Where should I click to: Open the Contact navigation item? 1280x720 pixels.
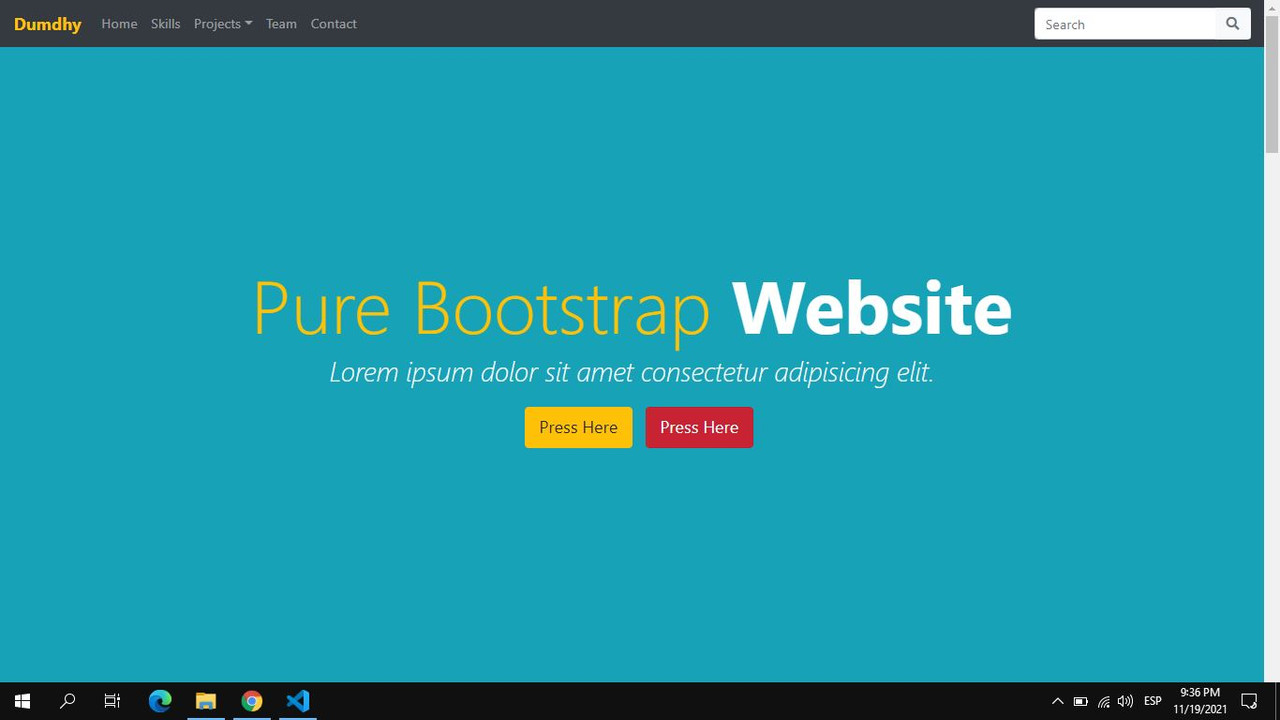click(x=333, y=23)
